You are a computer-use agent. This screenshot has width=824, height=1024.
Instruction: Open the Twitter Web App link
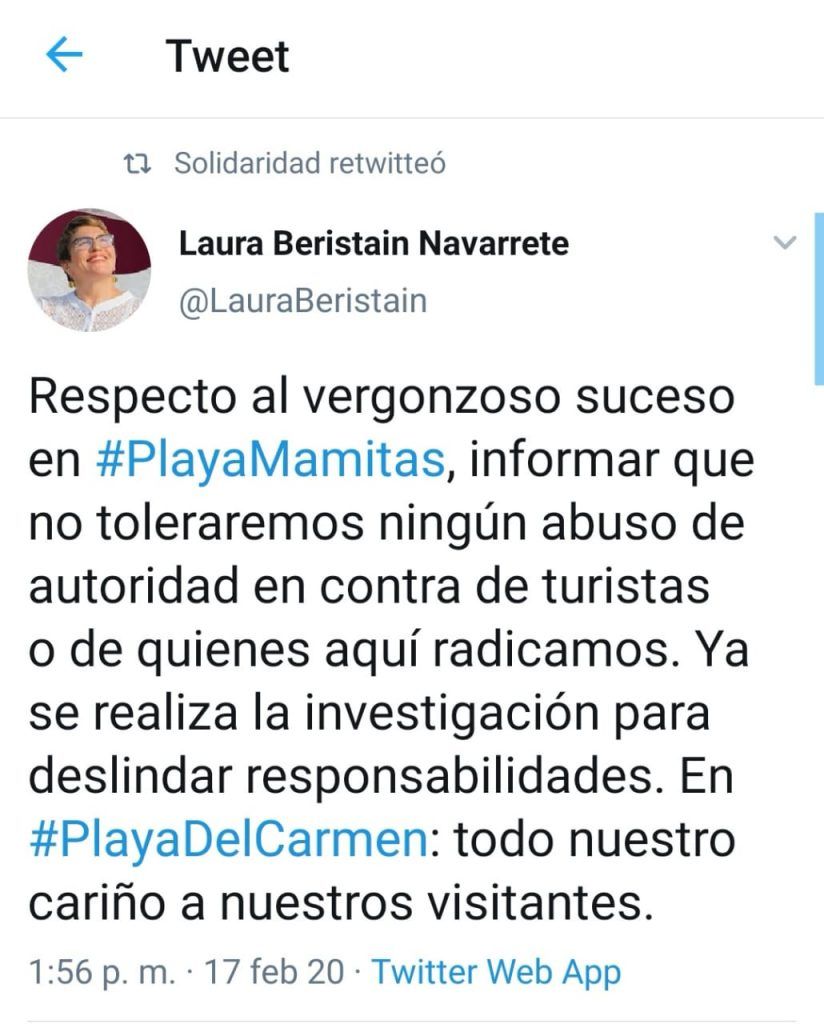[496, 972]
